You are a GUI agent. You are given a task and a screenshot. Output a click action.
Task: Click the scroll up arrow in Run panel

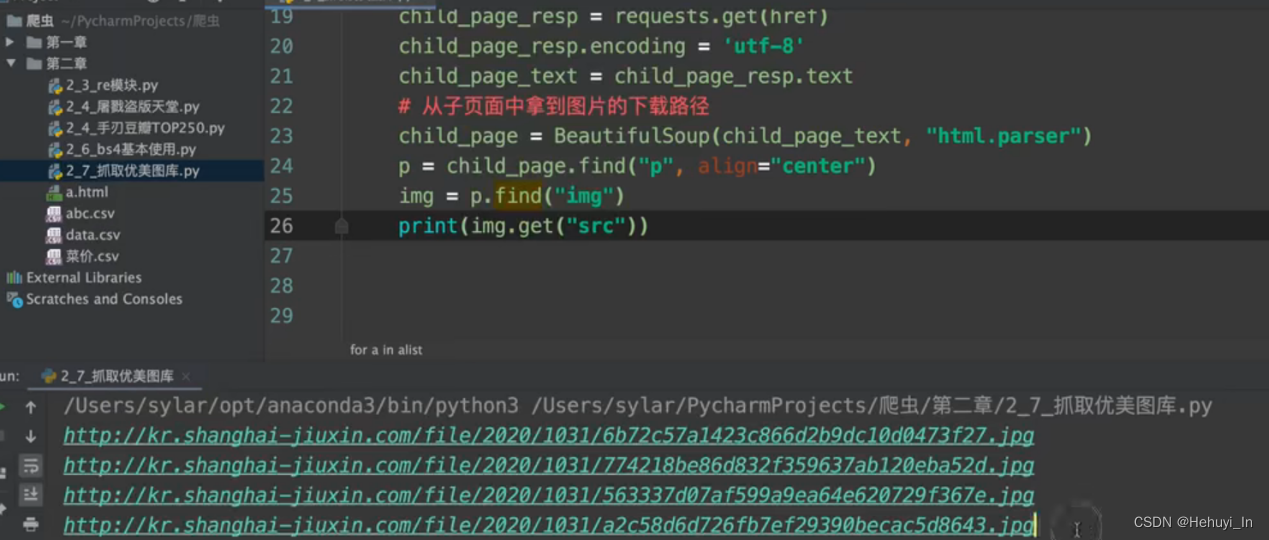coord(31,407)
